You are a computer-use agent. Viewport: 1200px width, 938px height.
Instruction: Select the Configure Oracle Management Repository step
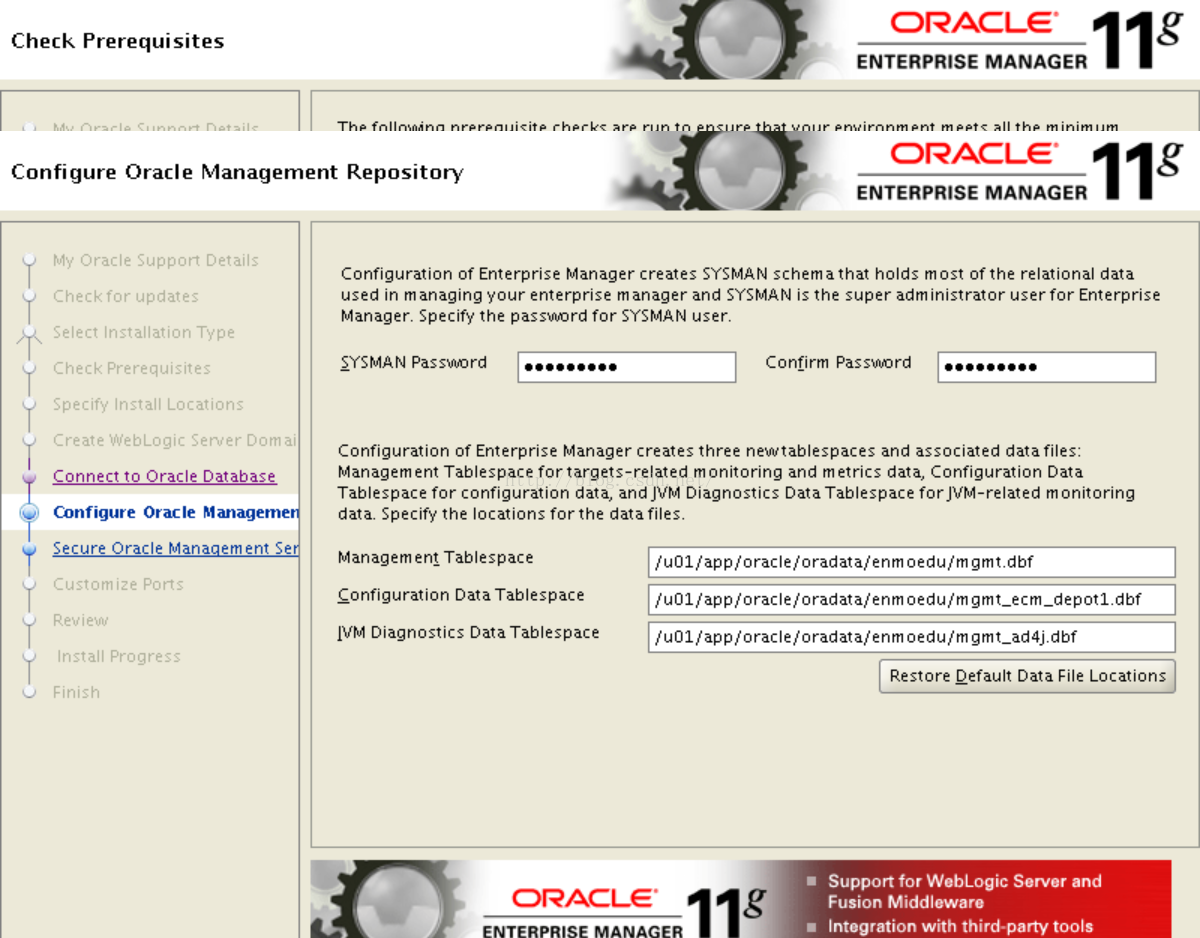(x=176, y=512)
